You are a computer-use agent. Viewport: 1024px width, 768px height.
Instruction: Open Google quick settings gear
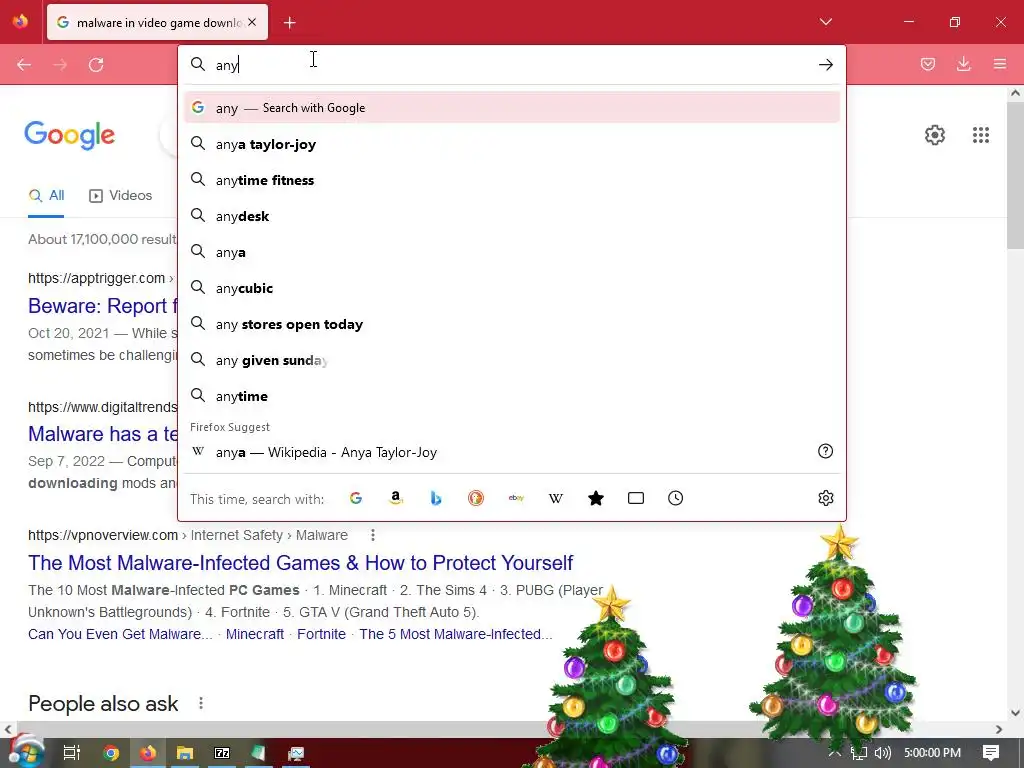pos(935,135)
